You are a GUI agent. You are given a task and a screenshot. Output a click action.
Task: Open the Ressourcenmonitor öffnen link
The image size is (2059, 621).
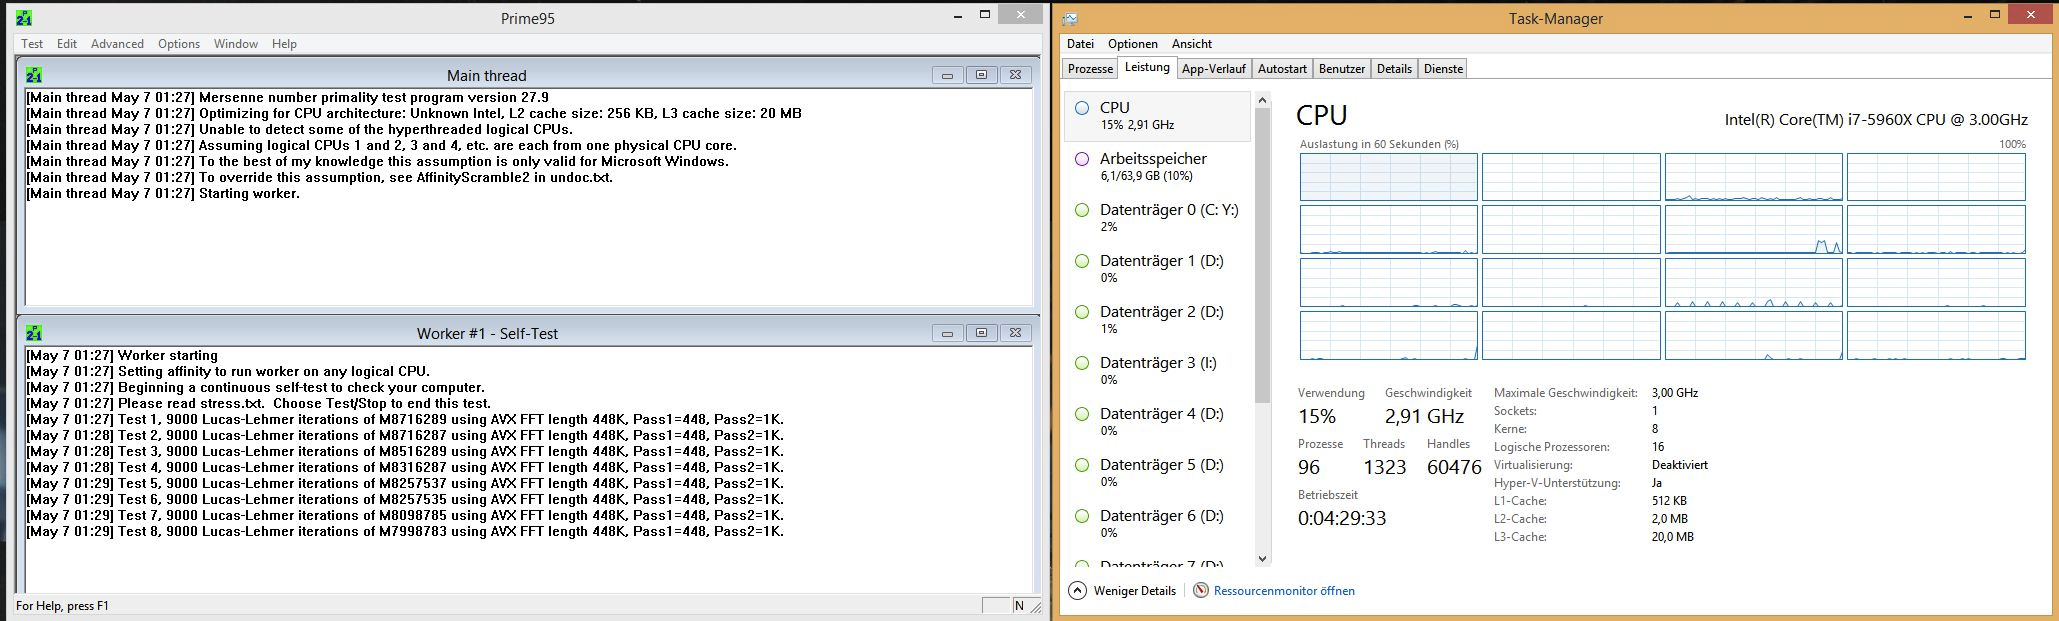coord(1284,591)
